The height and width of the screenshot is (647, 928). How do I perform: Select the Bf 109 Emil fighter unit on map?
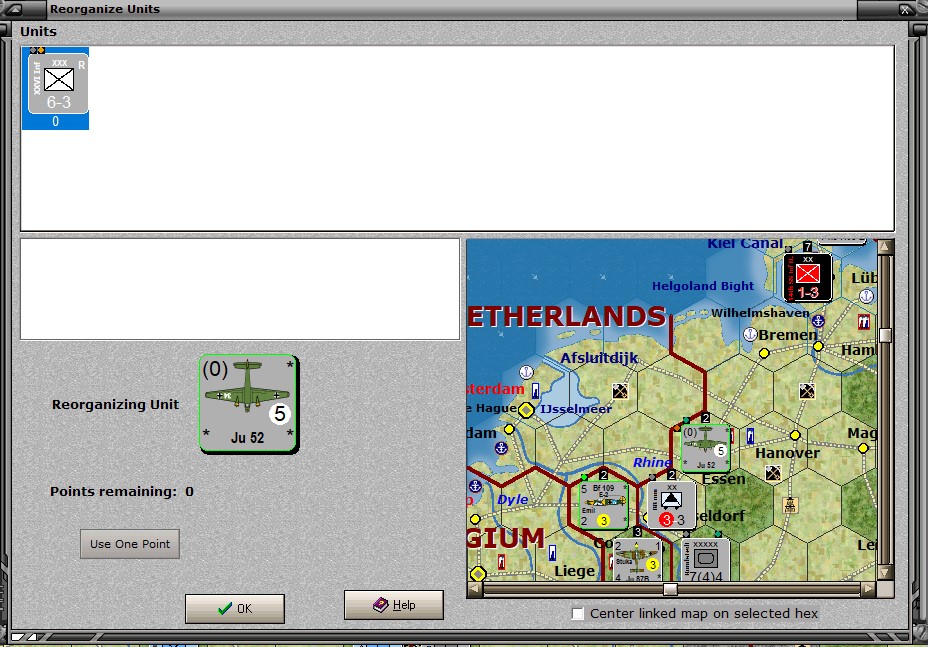point(603,505)
